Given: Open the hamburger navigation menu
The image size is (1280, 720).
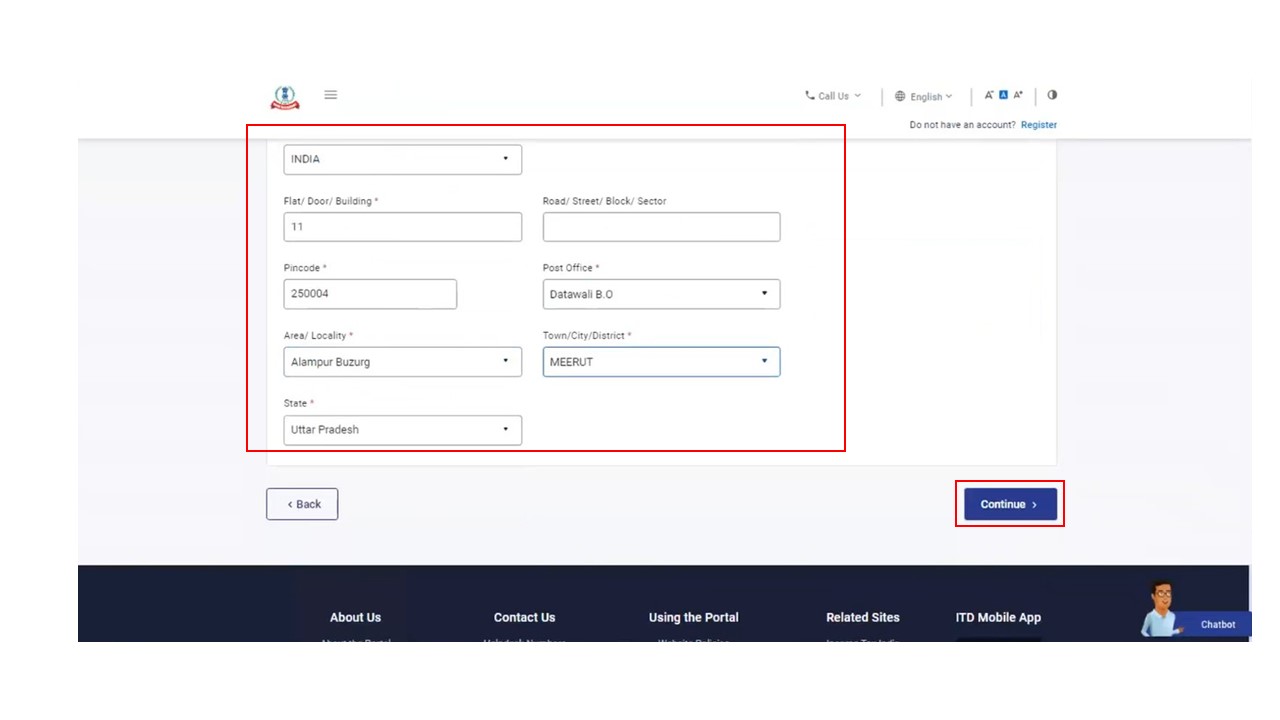Looking at the screenshot, I should tap(331, 95).
